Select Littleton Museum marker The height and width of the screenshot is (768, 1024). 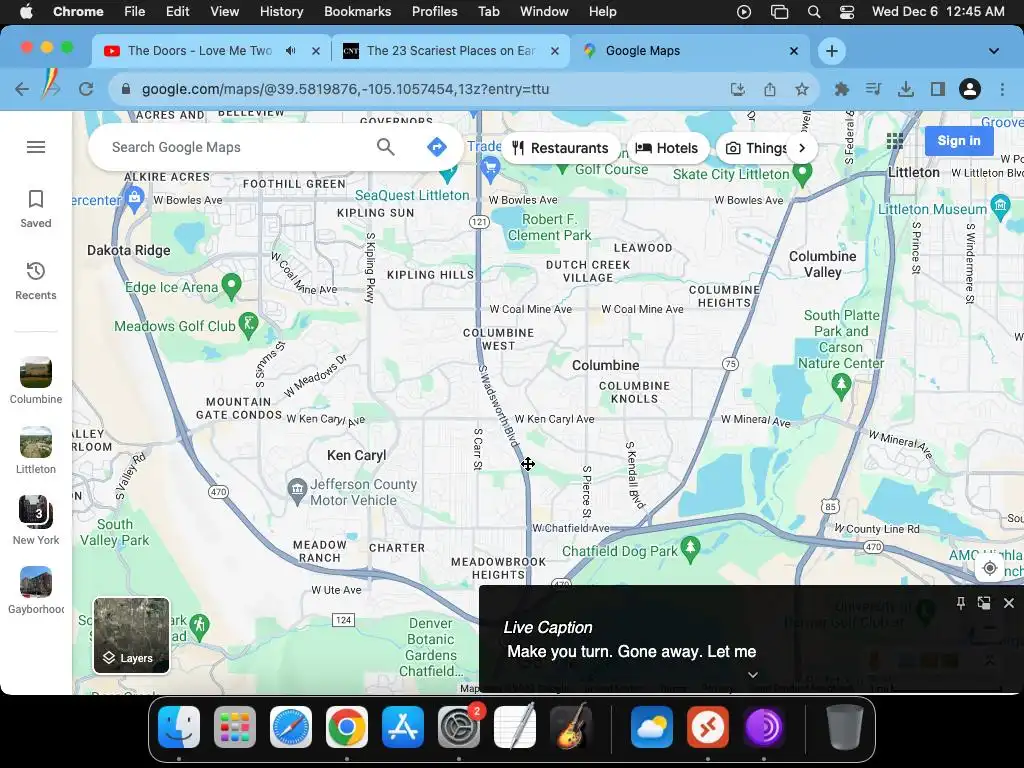coord(1000,206)
